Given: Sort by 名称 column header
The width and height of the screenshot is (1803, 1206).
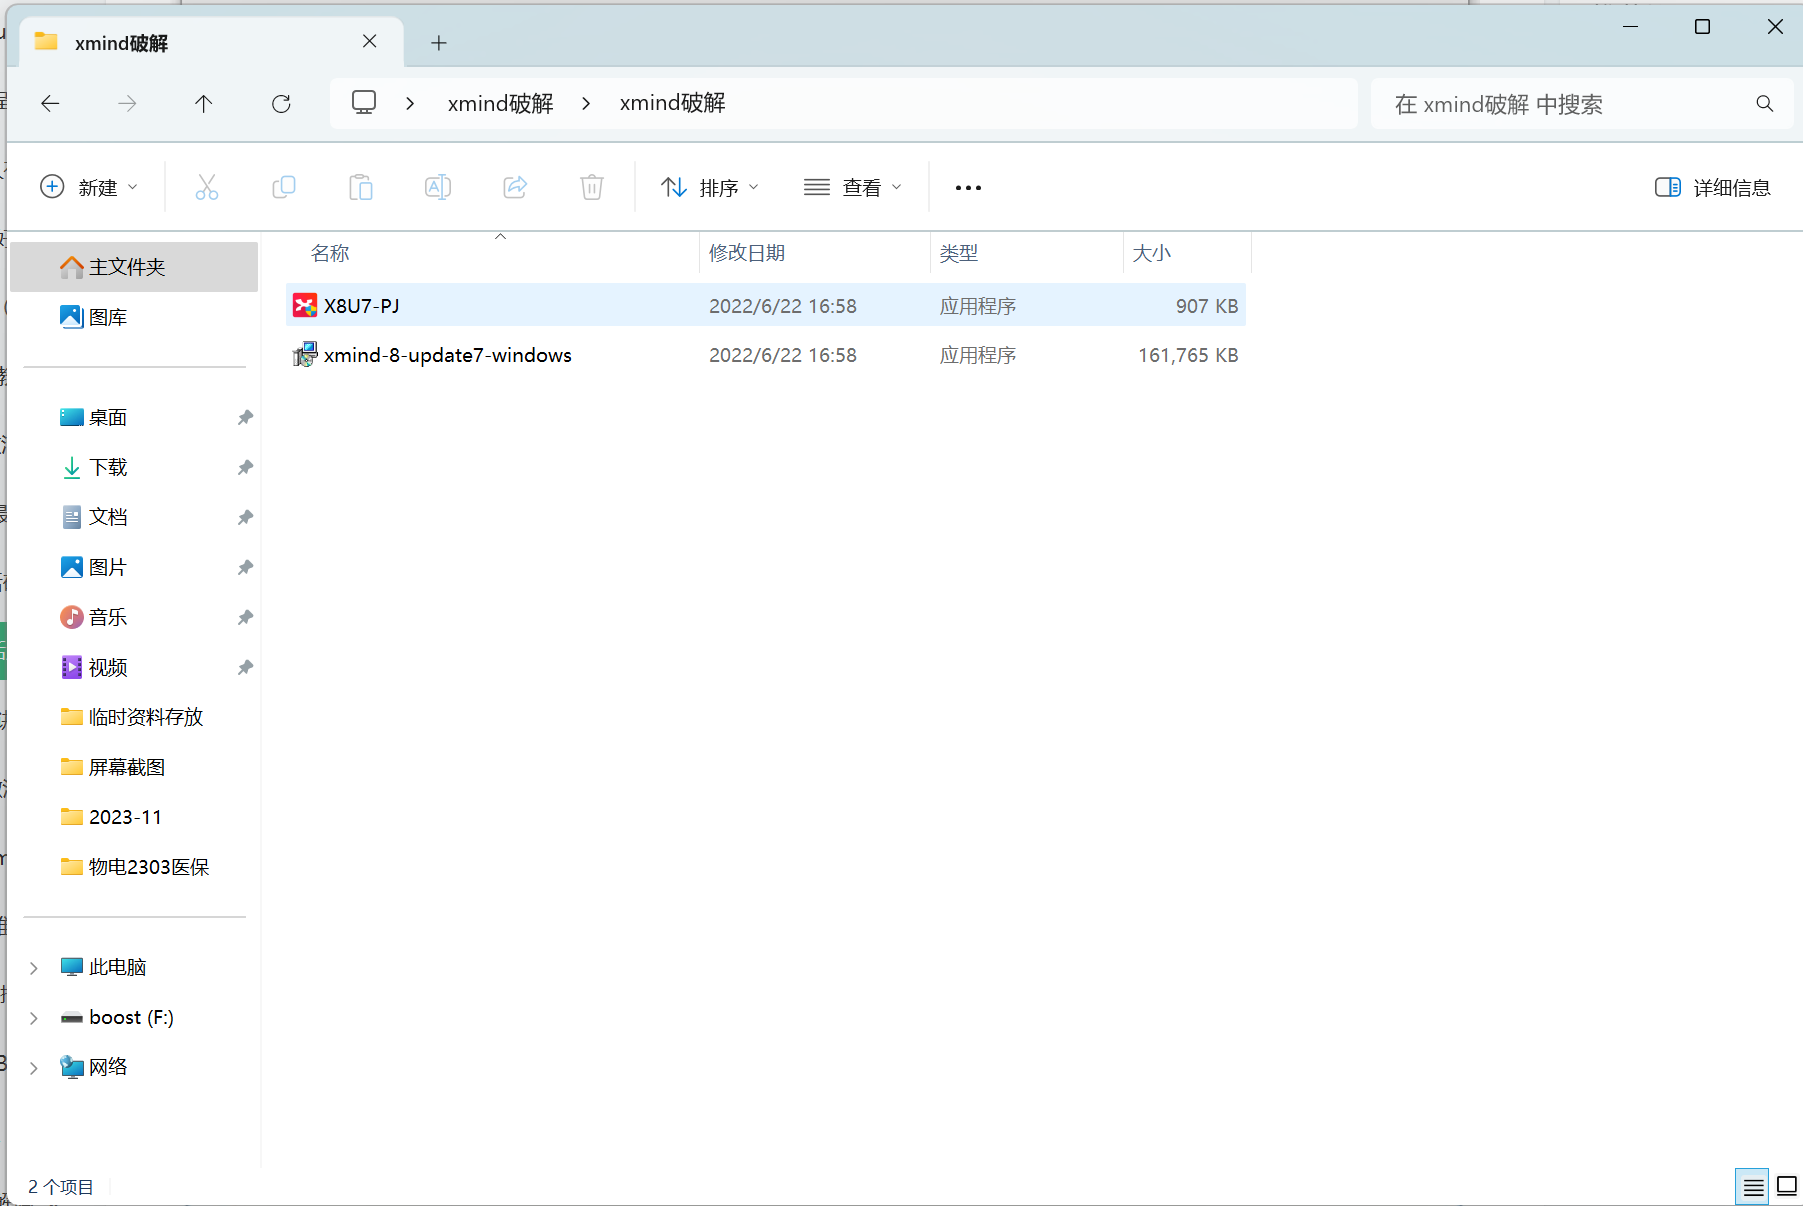Looking at the screenshot, I should click(x=330, y=253).
